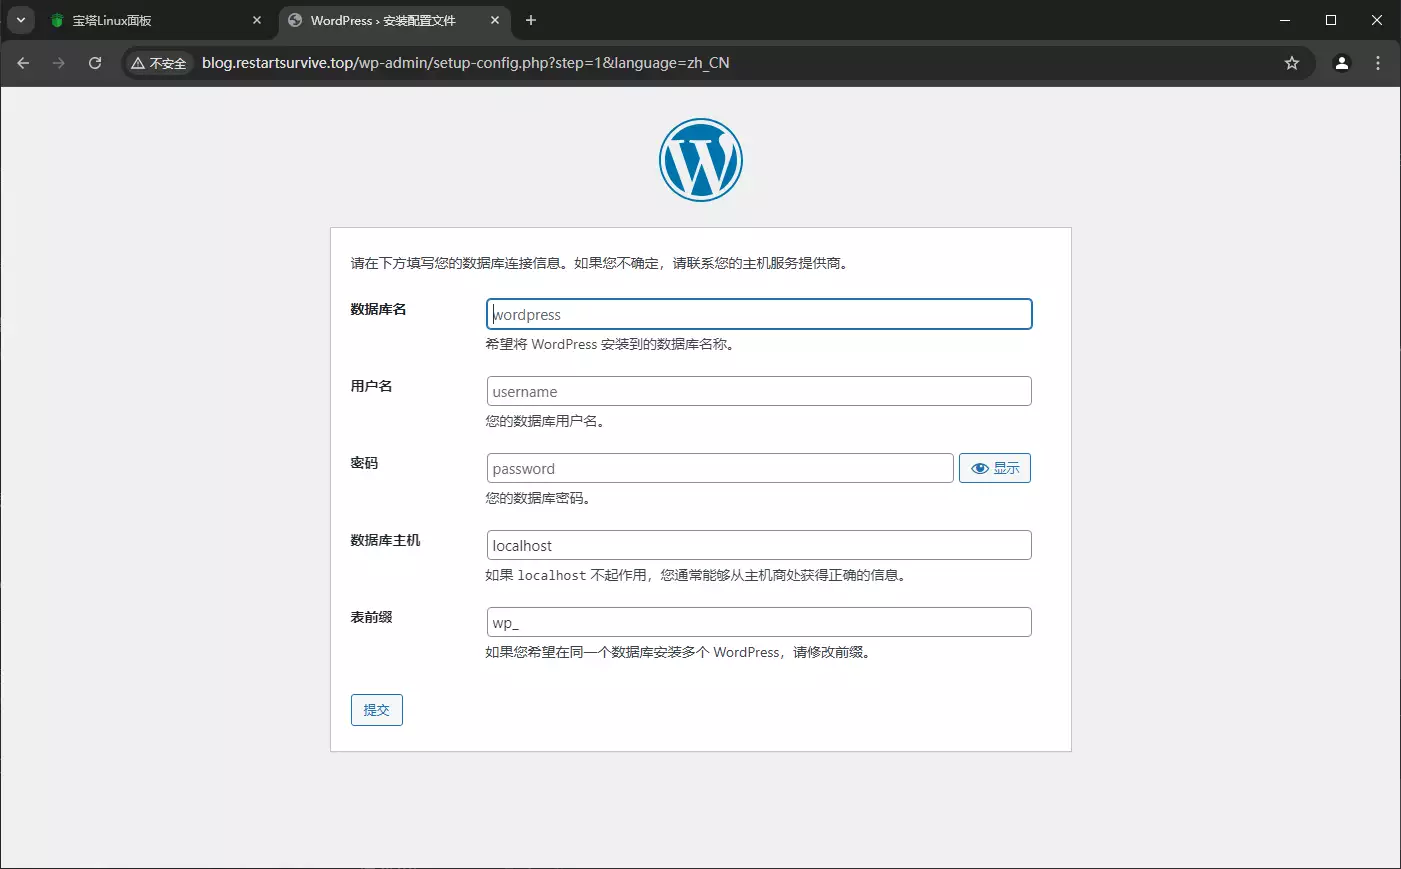1401x869 pixels.
Task: Focus the 数据库名 input field
Action: [x=759, y=314]
